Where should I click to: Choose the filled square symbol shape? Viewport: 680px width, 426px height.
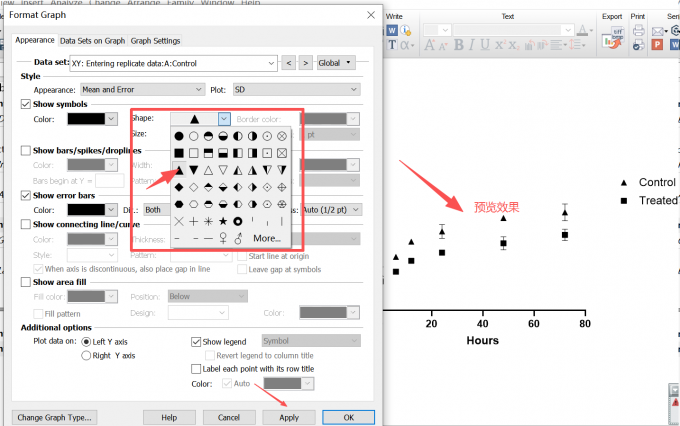(179, 153)
